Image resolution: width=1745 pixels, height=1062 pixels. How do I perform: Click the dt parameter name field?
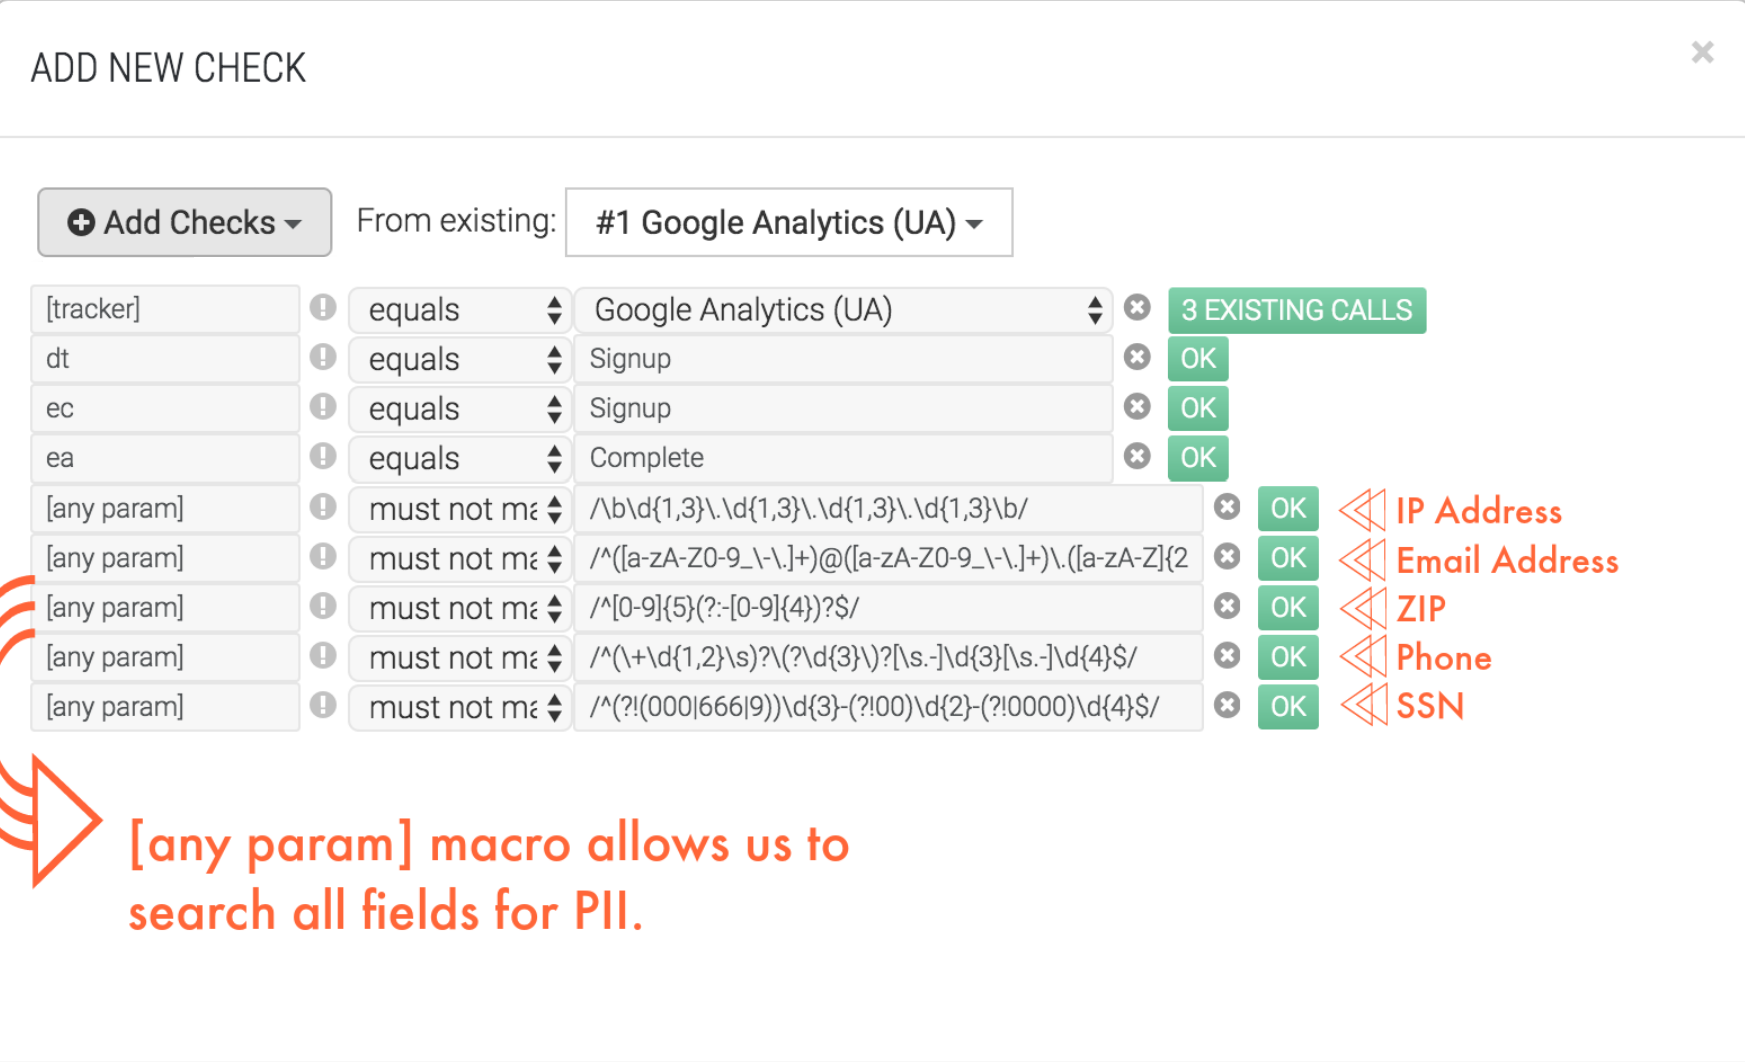pos(165,359)
